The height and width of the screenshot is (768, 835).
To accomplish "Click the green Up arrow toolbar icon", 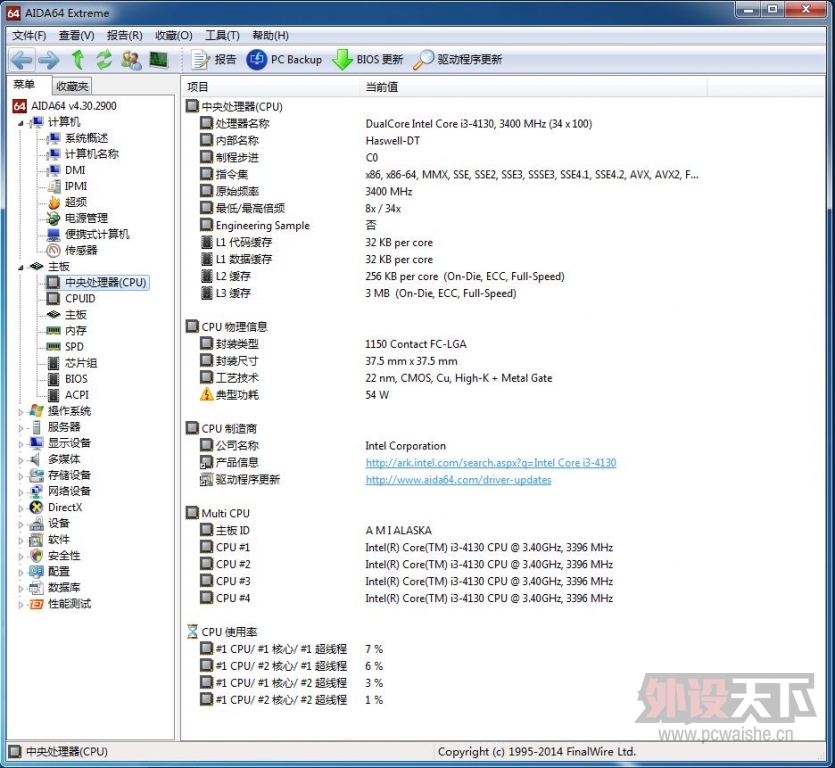I will pyautogui.click(x=78, y=60).
